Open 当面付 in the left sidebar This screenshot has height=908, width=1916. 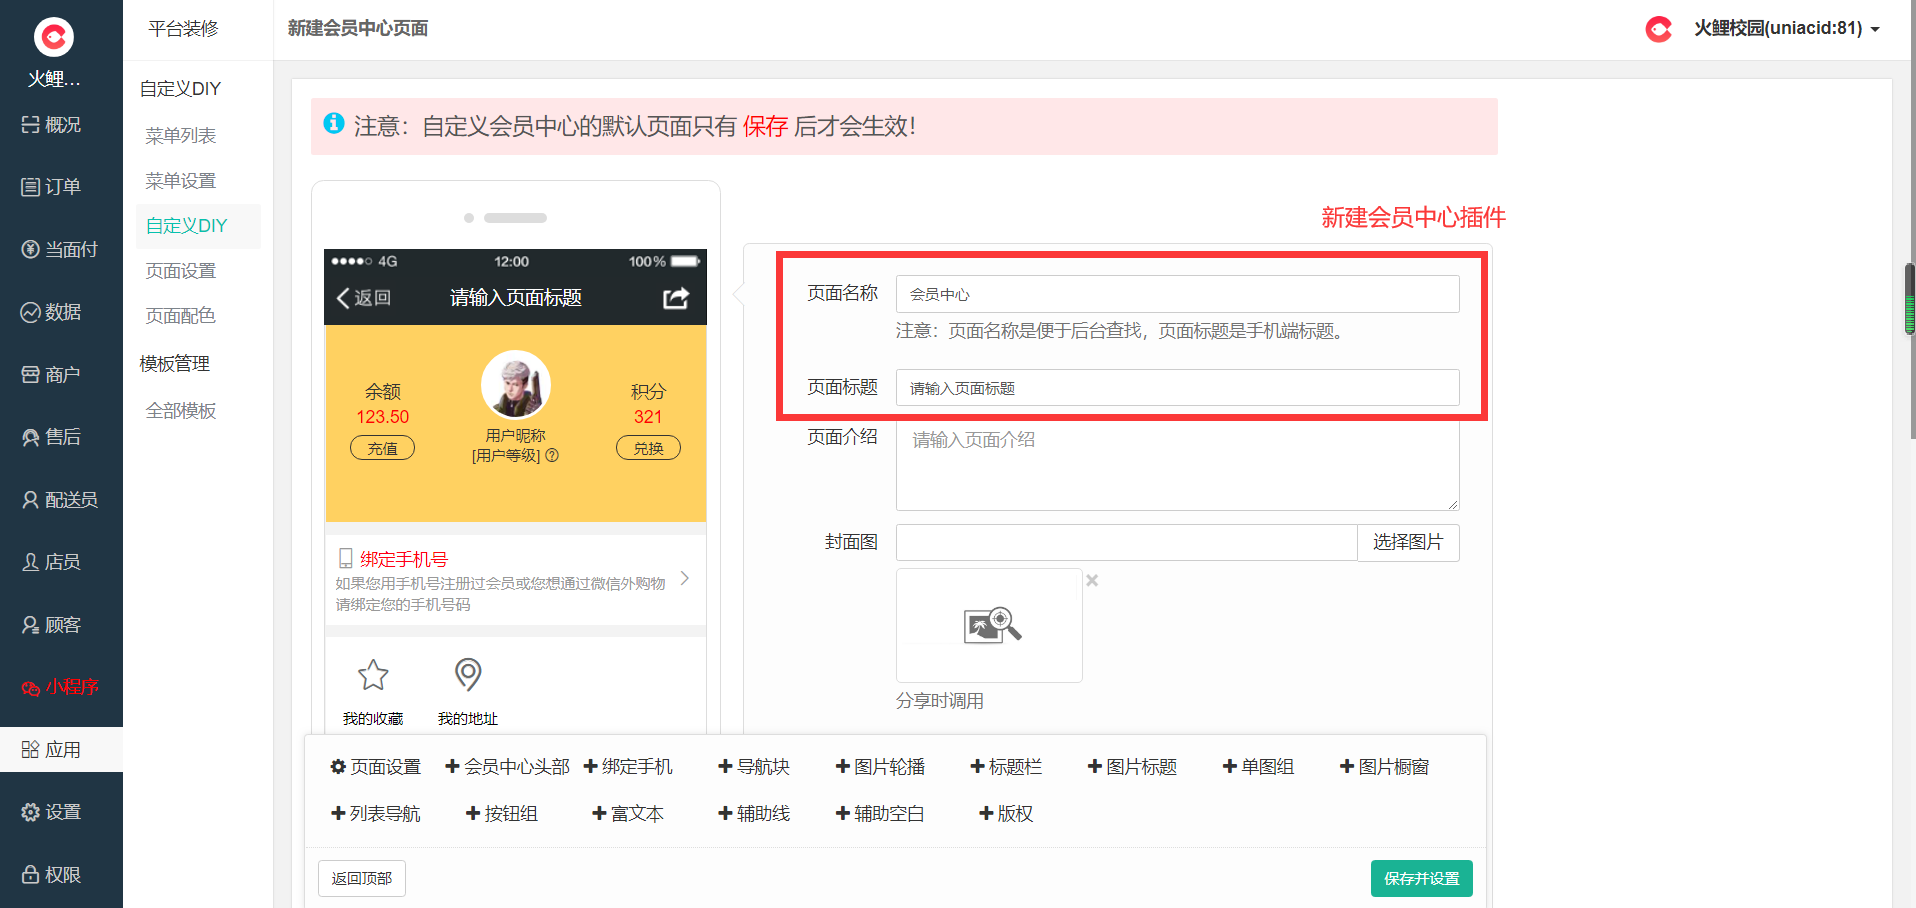pyautogui.click(x=60, y=250)
